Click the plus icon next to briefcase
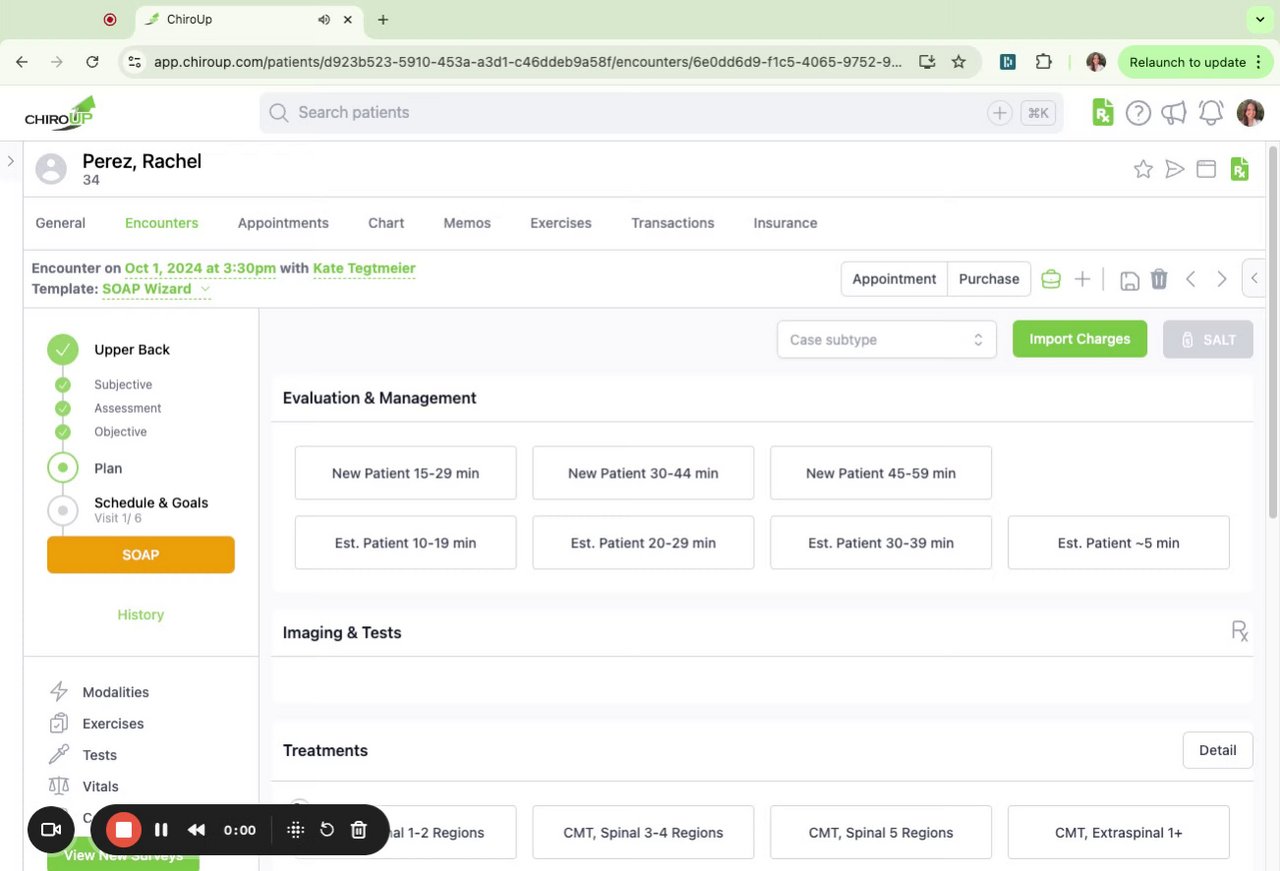 coord(1082,279)
